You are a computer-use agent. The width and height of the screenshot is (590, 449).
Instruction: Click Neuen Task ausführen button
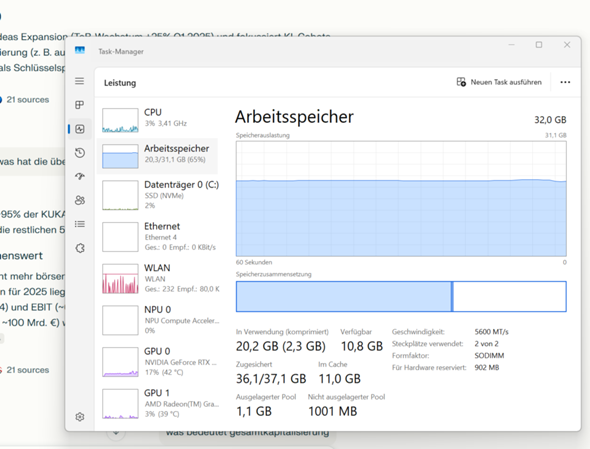(499, 82)
